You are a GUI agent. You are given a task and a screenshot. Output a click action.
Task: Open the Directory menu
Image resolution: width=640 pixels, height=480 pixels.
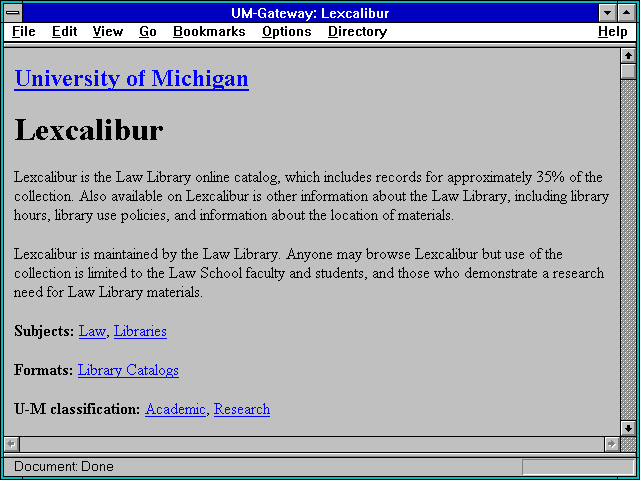358,32
